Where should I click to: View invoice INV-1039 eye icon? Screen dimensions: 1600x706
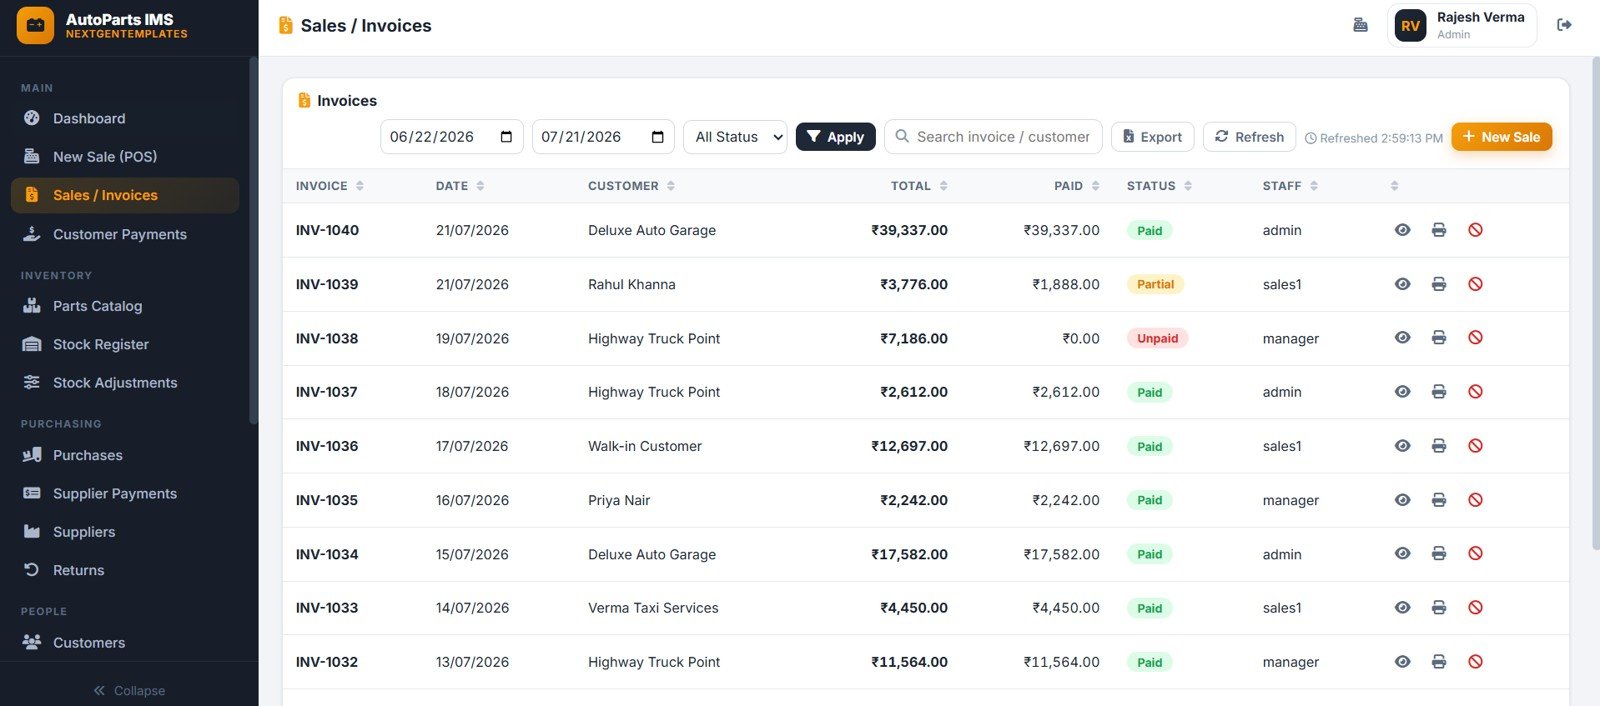click(1402, 284)
